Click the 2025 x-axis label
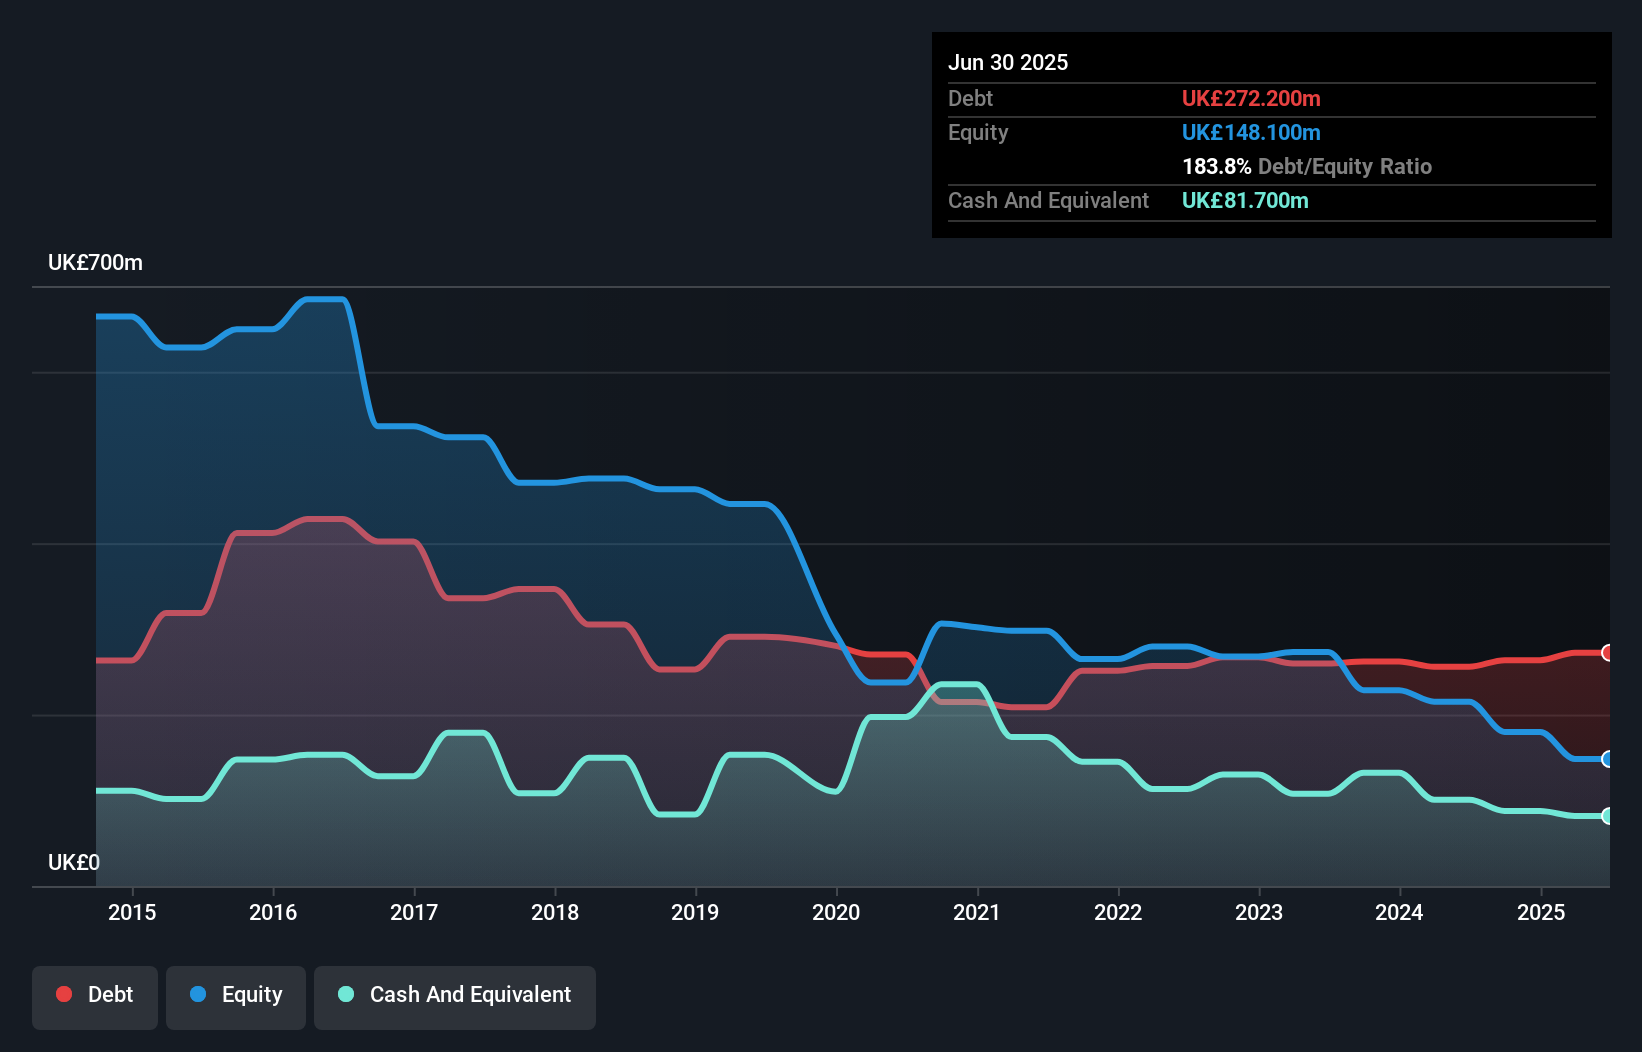Screen dimensions: 1642x1052 coord(1541,912)
